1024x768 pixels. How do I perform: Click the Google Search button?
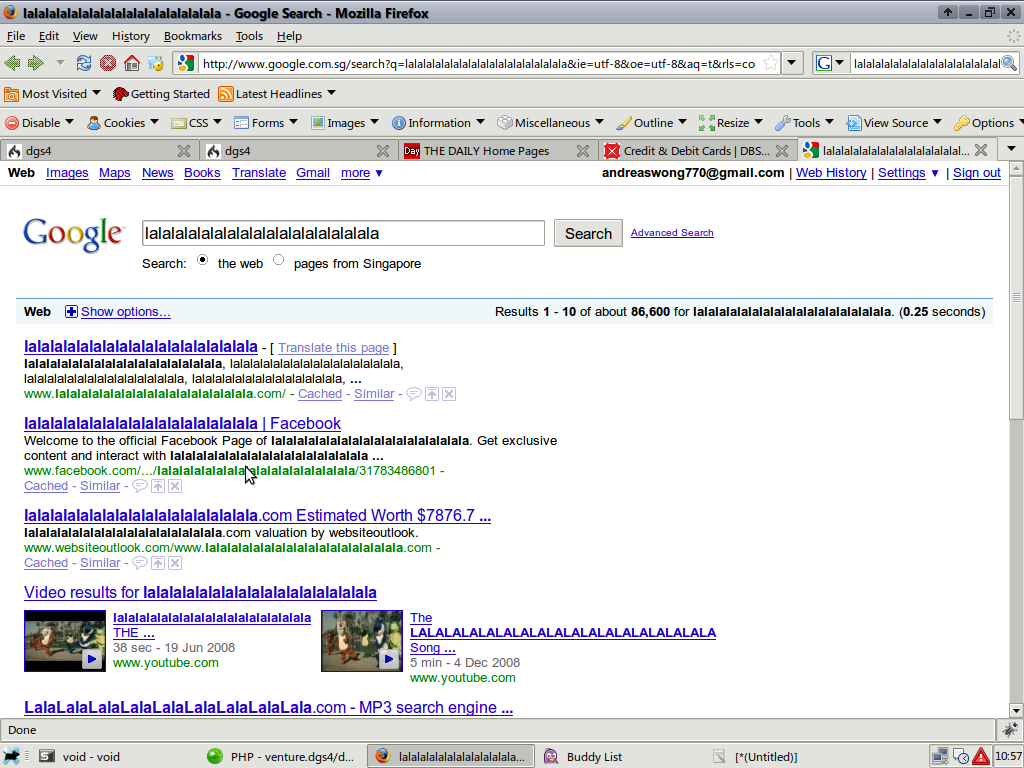588,233
